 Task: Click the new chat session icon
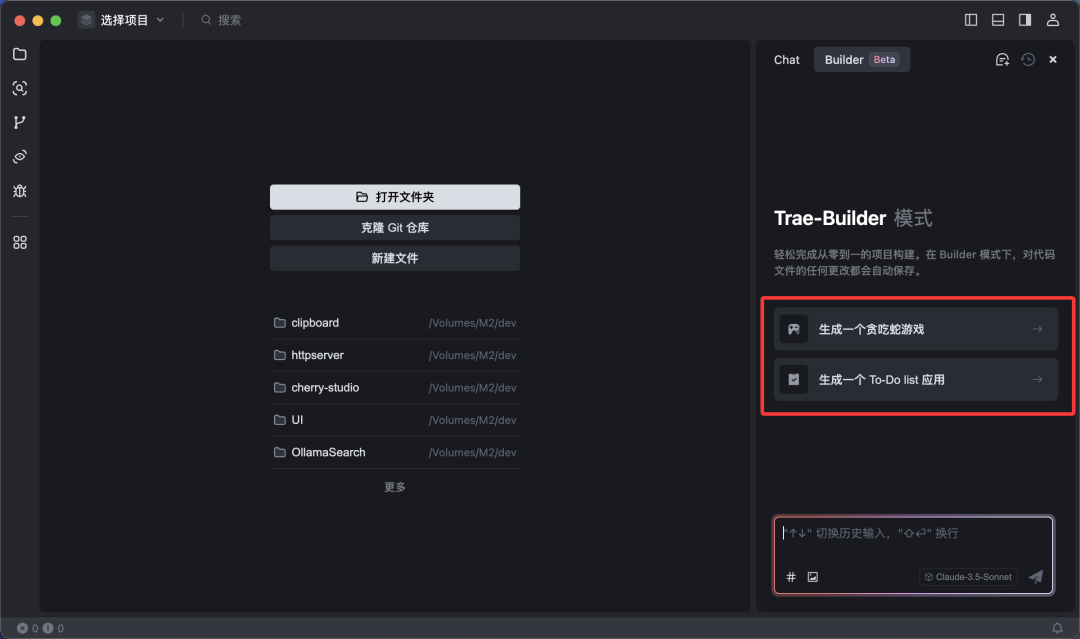click(1002, 60)
